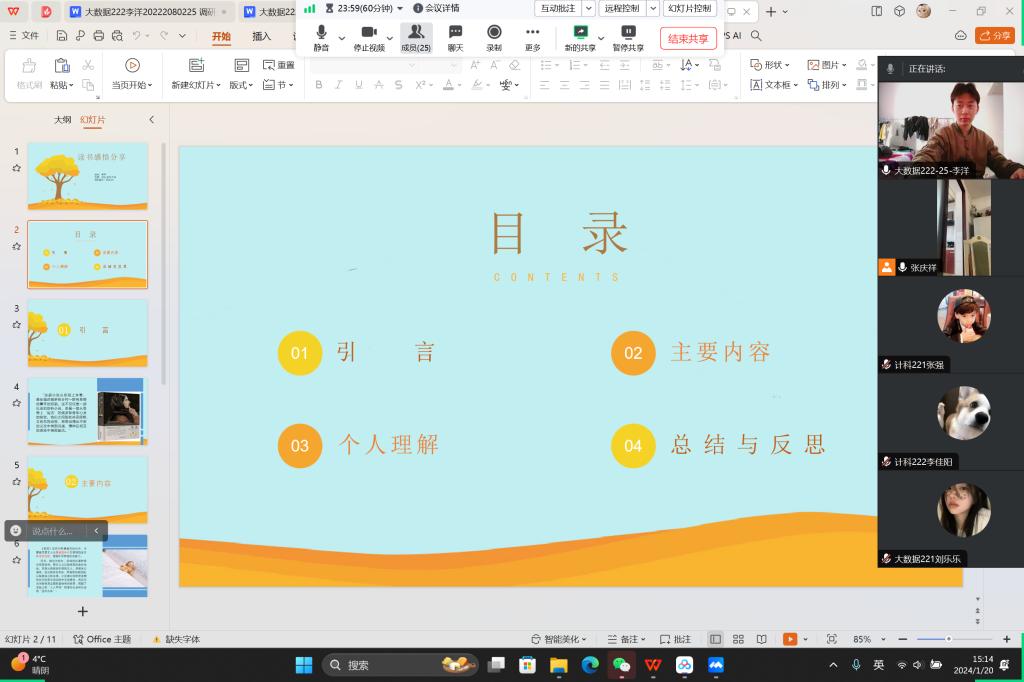Pause the screen sharing
This screenshot has width=1024, height=682.
click(x=628, y=37)
